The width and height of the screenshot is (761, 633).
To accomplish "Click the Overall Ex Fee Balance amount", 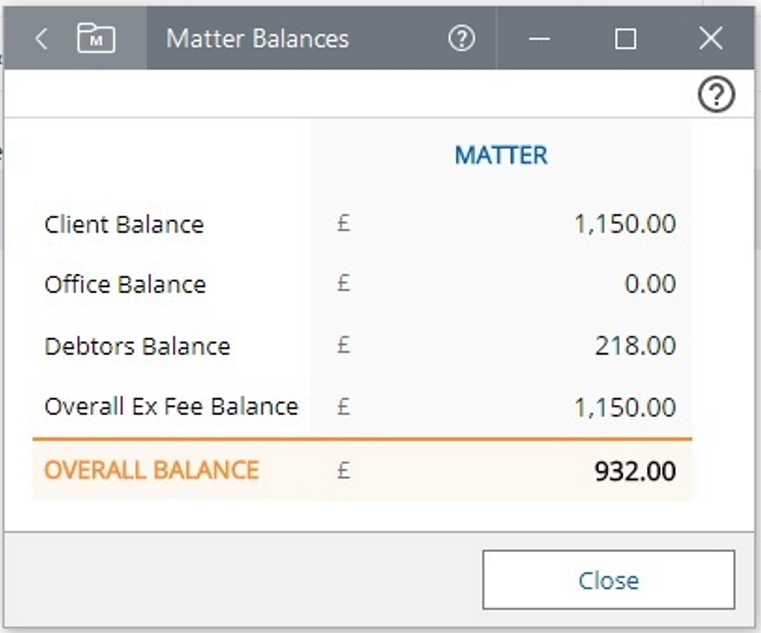I will pos(625,408).
